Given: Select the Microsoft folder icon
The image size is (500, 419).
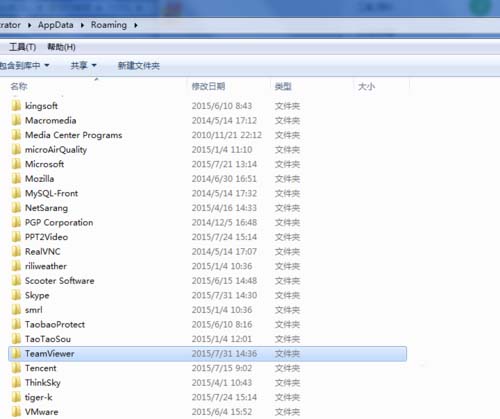Looking at the screenshot, I should point(16,164).
